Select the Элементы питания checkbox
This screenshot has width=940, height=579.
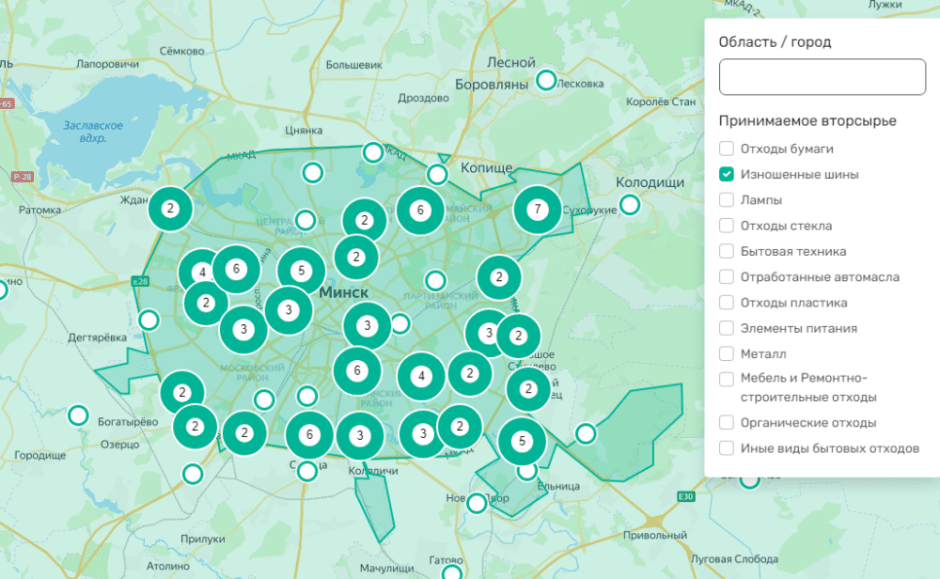727,328
